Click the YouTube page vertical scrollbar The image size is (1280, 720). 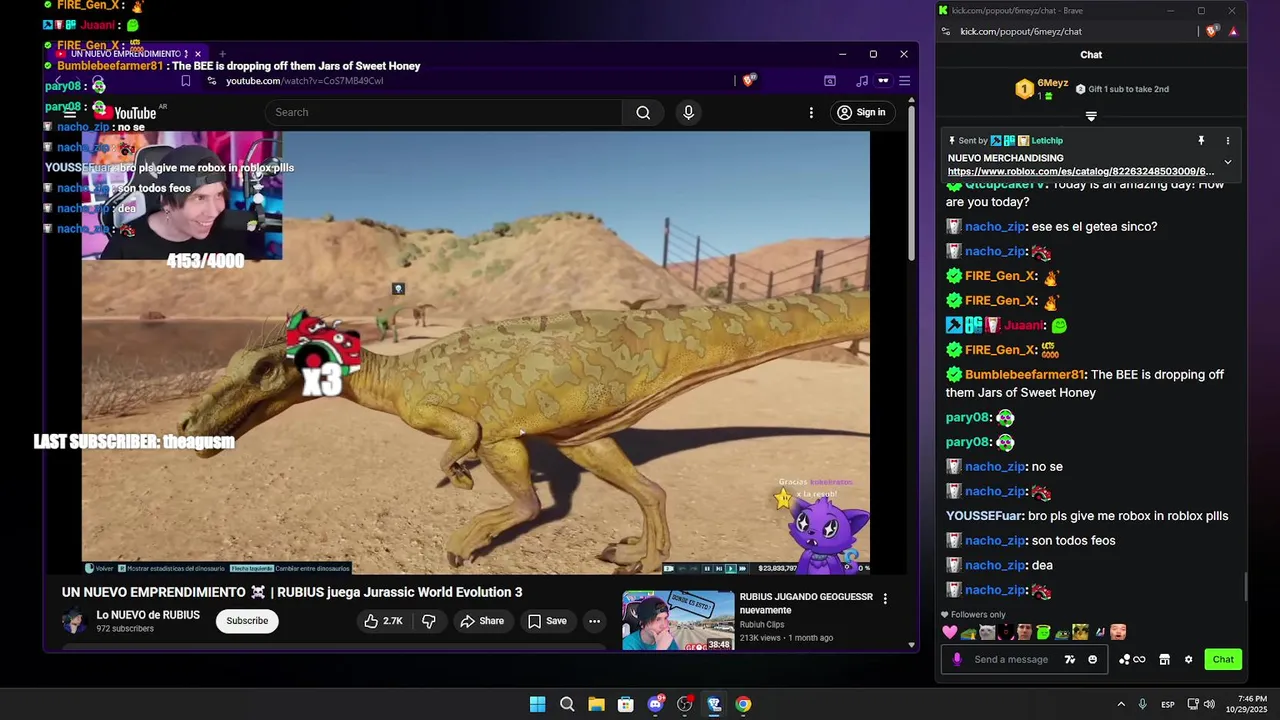coord(911,185)
